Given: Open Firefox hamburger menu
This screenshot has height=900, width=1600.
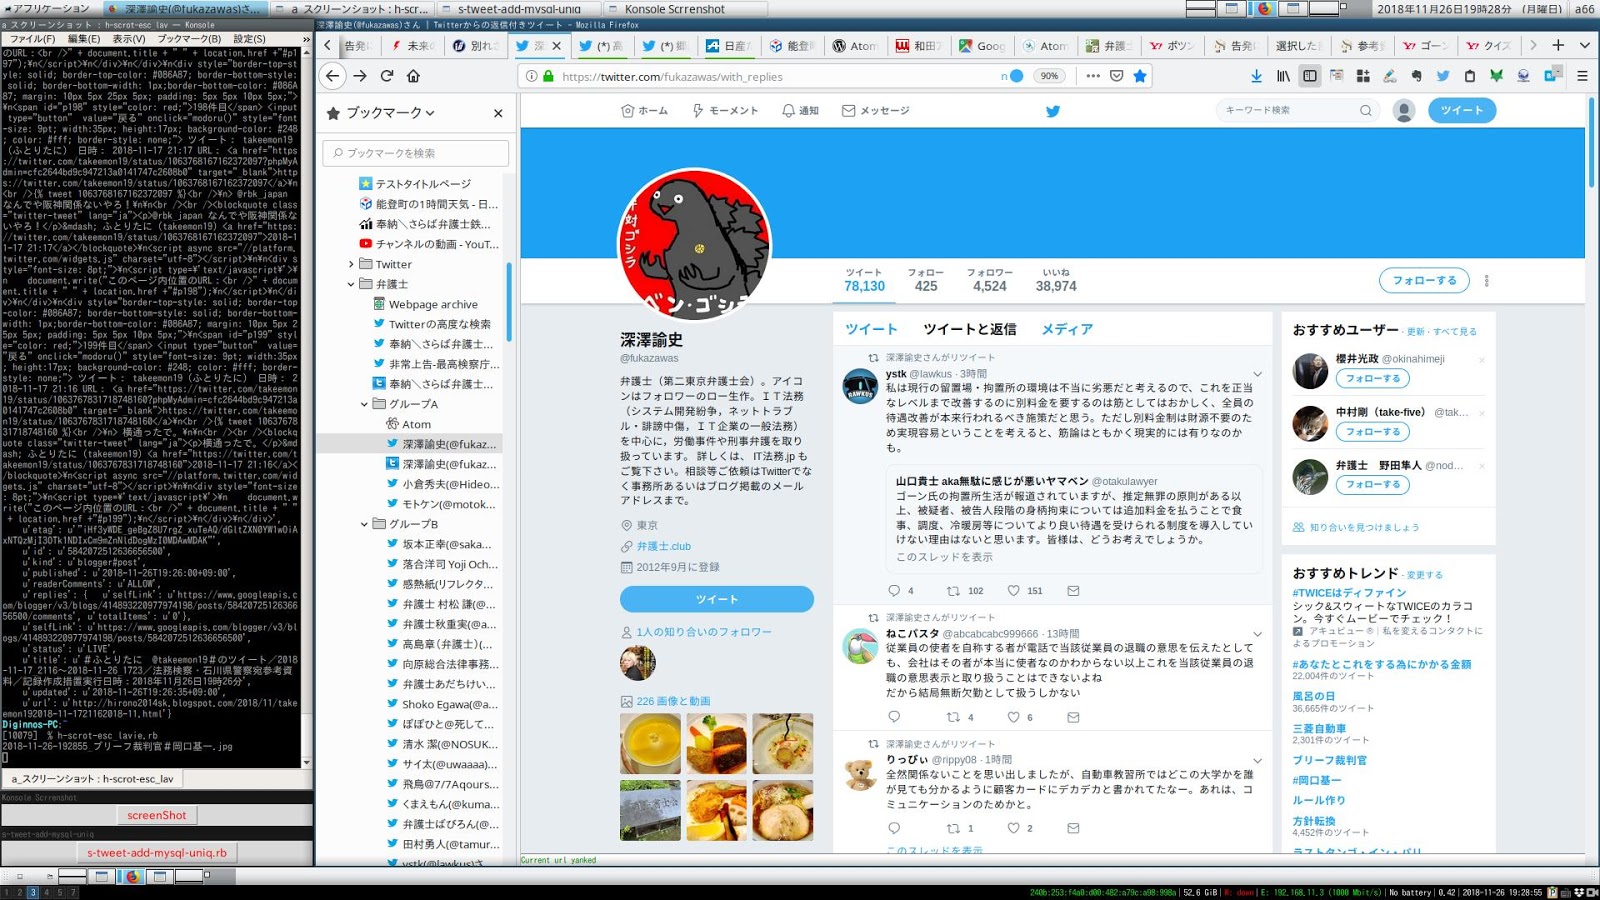Looking at the screenshot, I should (x=1582, y=76).
